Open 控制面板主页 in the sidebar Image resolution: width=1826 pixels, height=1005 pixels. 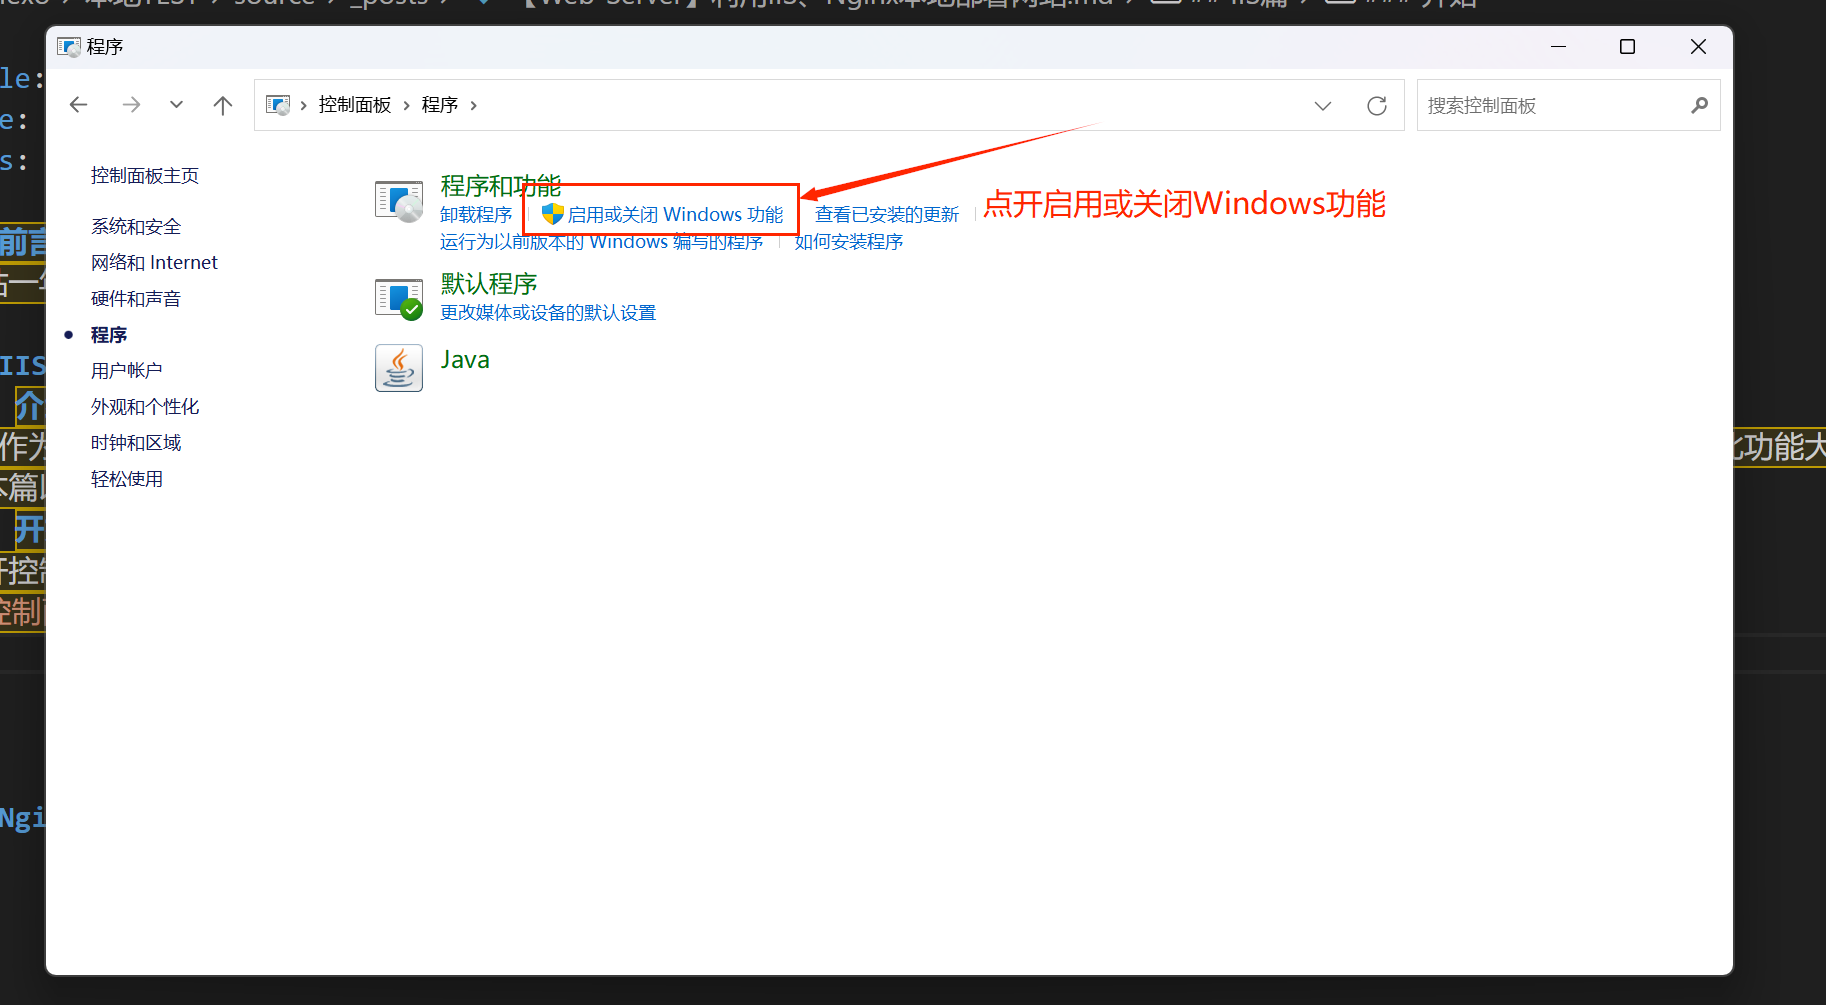click(145, 176)
